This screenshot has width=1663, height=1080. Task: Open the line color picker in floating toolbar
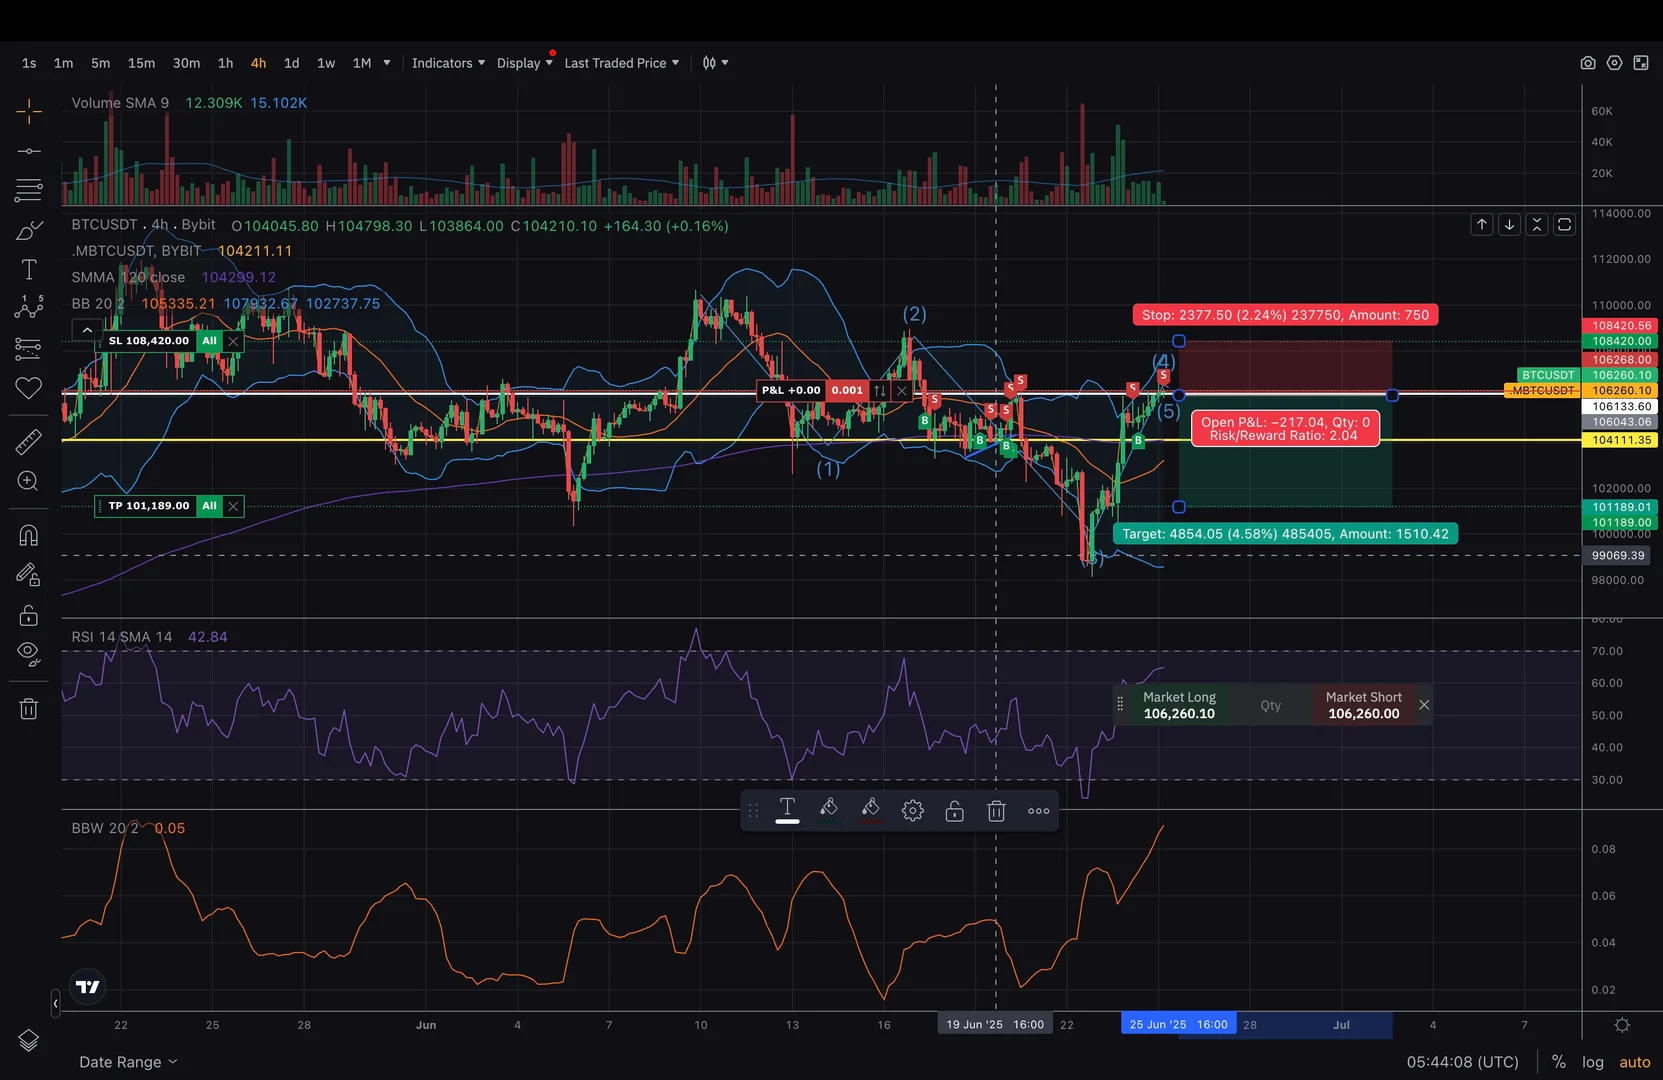pyautogui.click(x=871, y=810)
